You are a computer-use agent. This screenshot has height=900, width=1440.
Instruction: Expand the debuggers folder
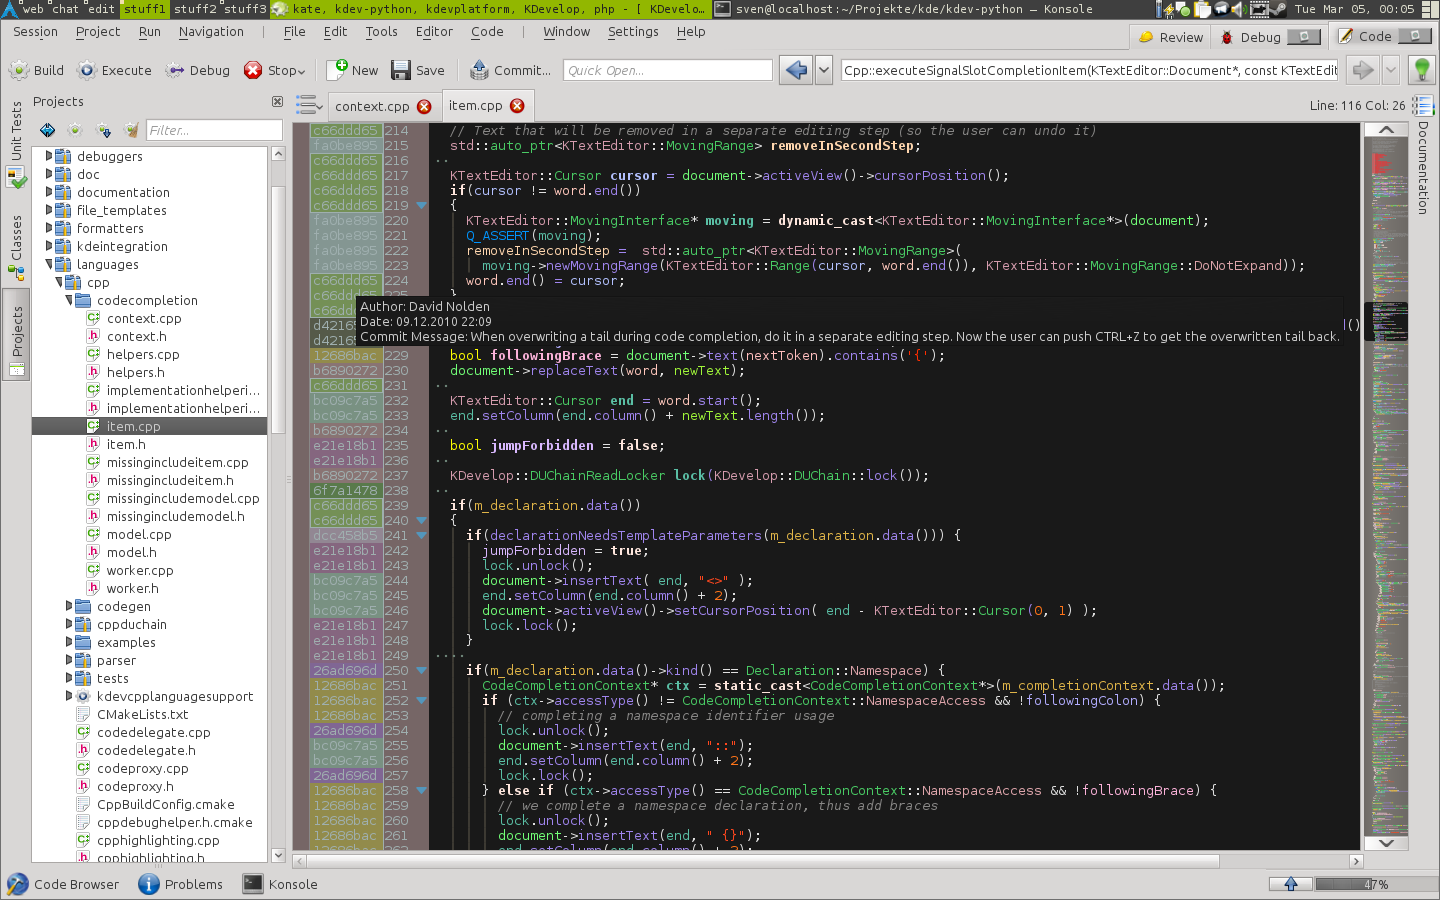(48, 156)
